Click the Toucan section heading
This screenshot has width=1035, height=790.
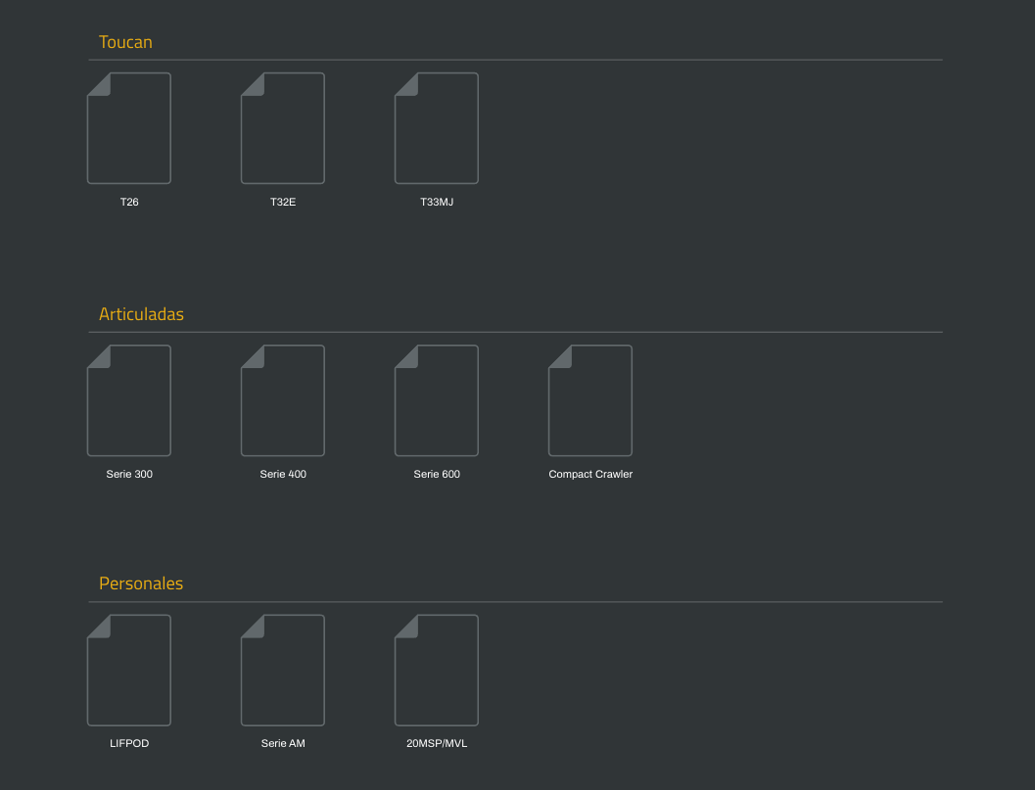point(125,41)
